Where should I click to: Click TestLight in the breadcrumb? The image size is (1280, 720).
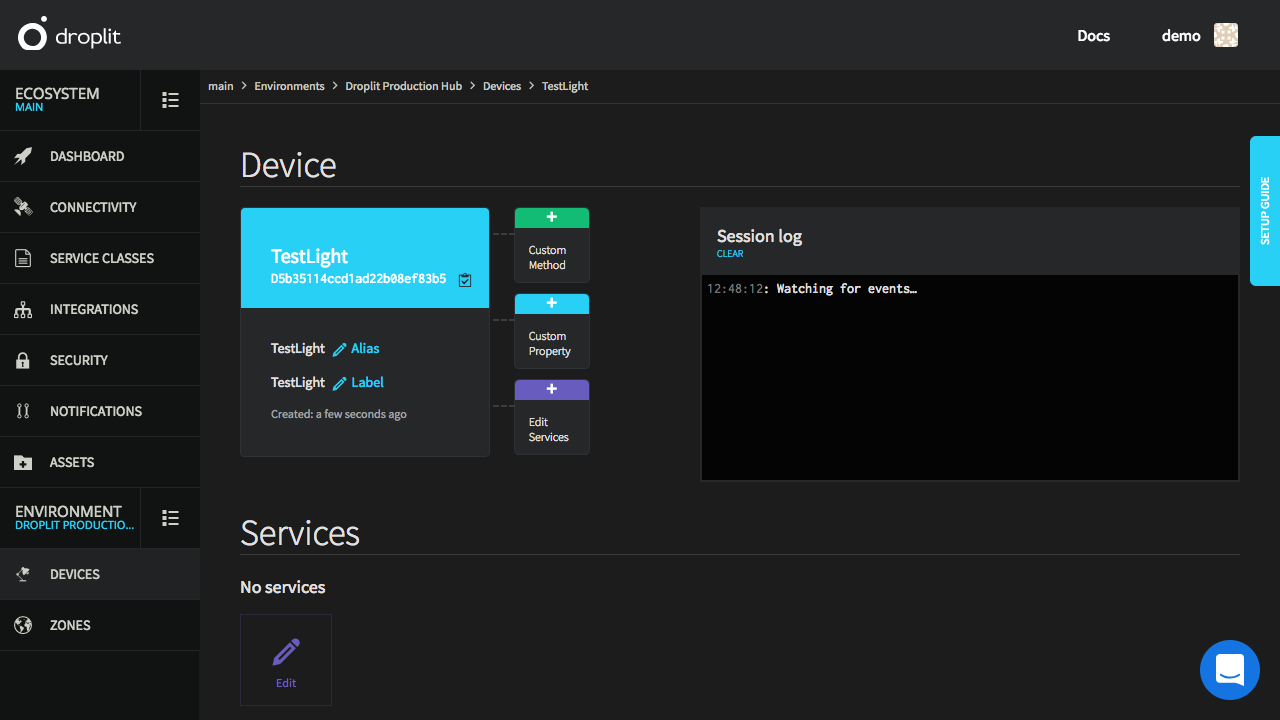[565, 86]
